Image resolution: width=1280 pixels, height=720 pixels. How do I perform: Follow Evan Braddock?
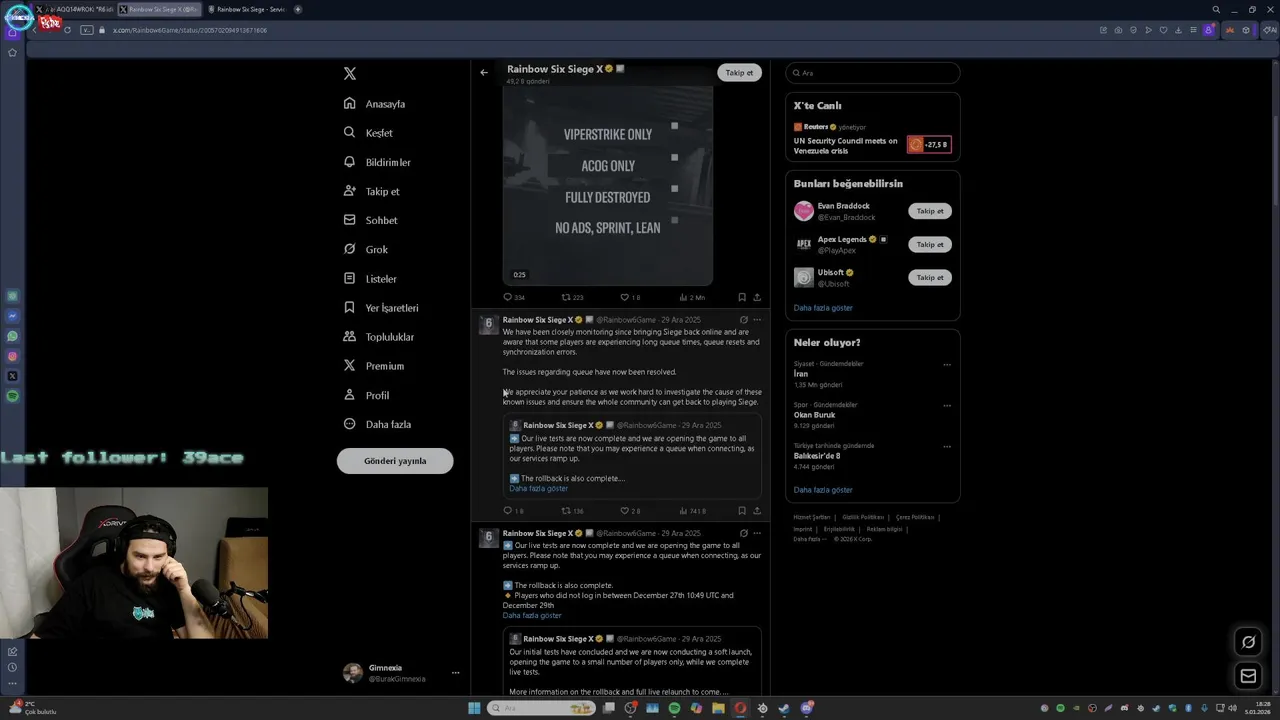click(930, 211)
